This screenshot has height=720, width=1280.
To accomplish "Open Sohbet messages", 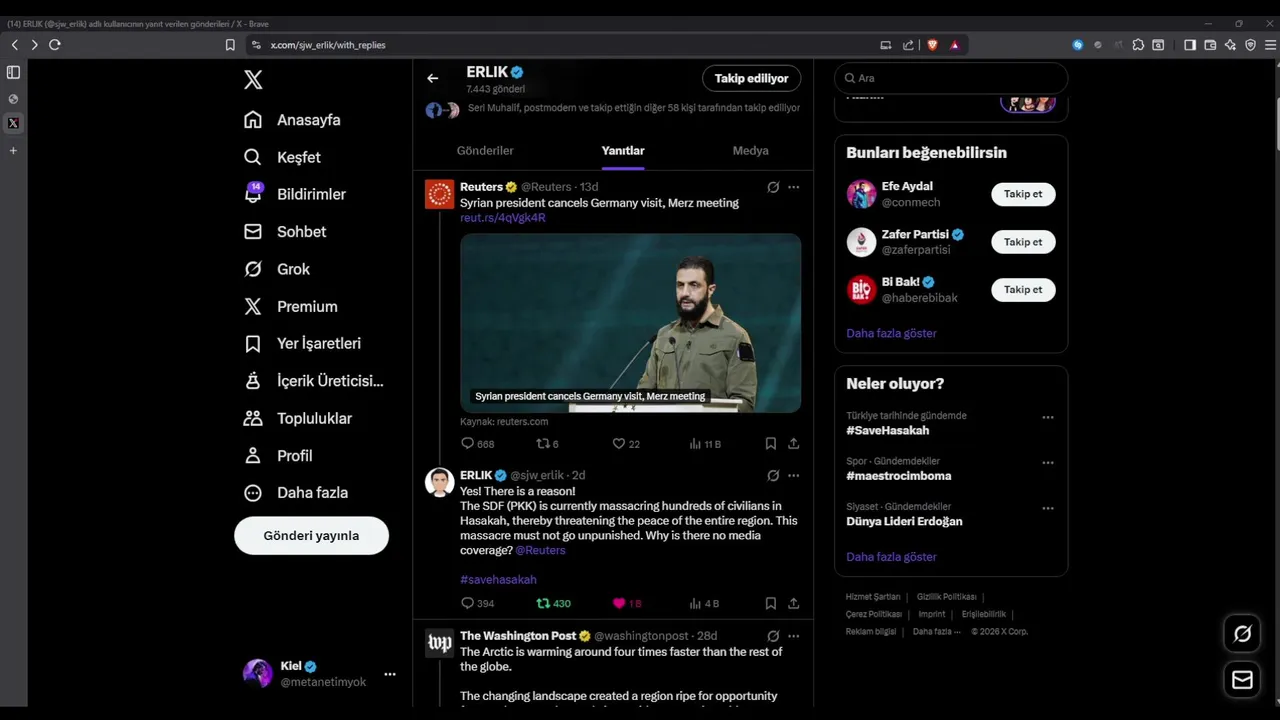I will click(x=285, y=231).
